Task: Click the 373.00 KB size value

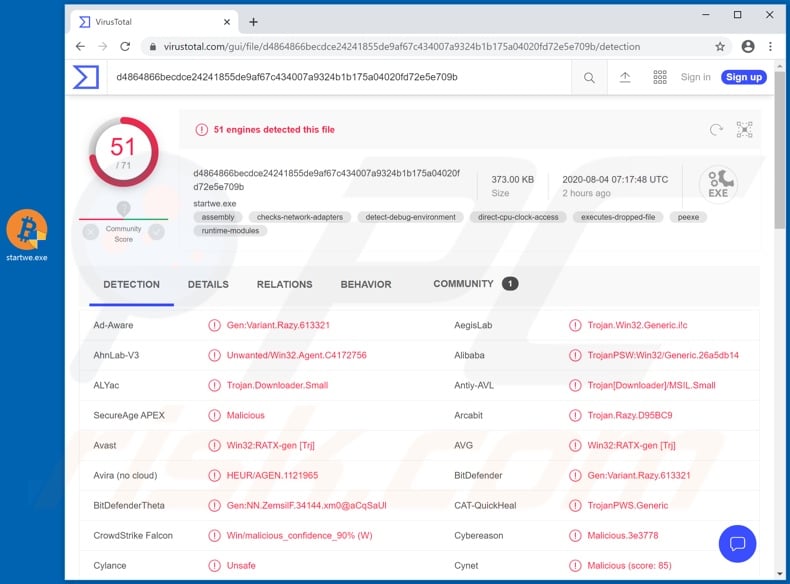Action: [512, 179]
